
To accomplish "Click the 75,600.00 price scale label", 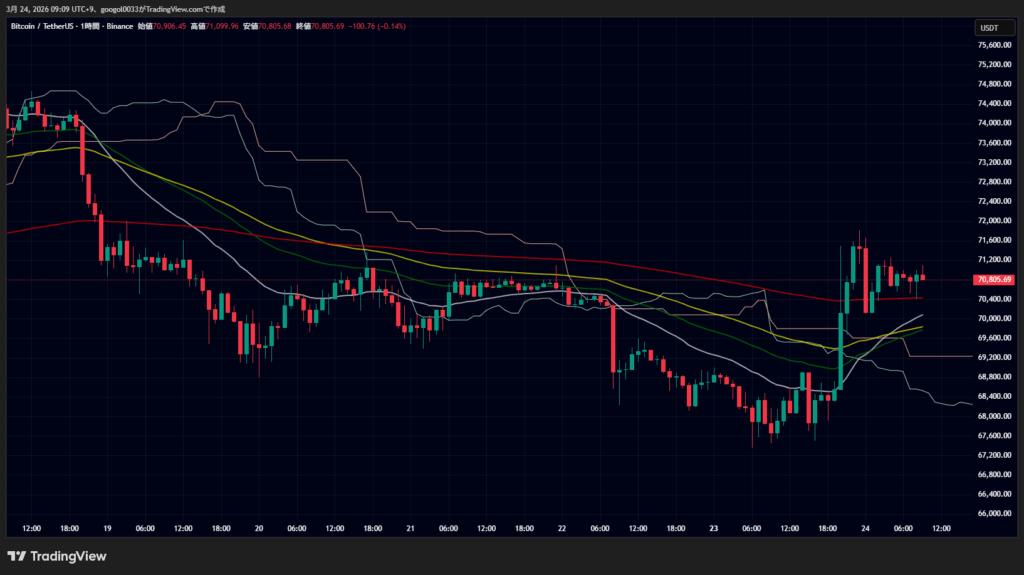I will click(x=995, y=45).
